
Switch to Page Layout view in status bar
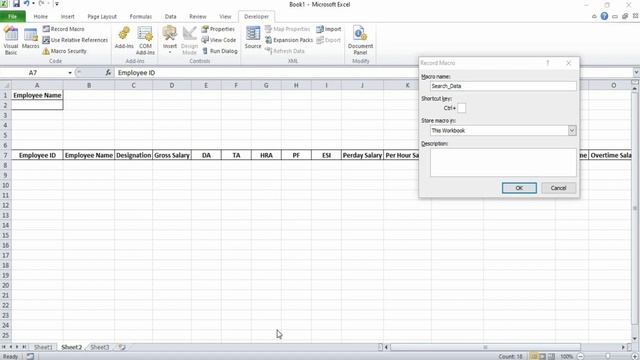542,356
